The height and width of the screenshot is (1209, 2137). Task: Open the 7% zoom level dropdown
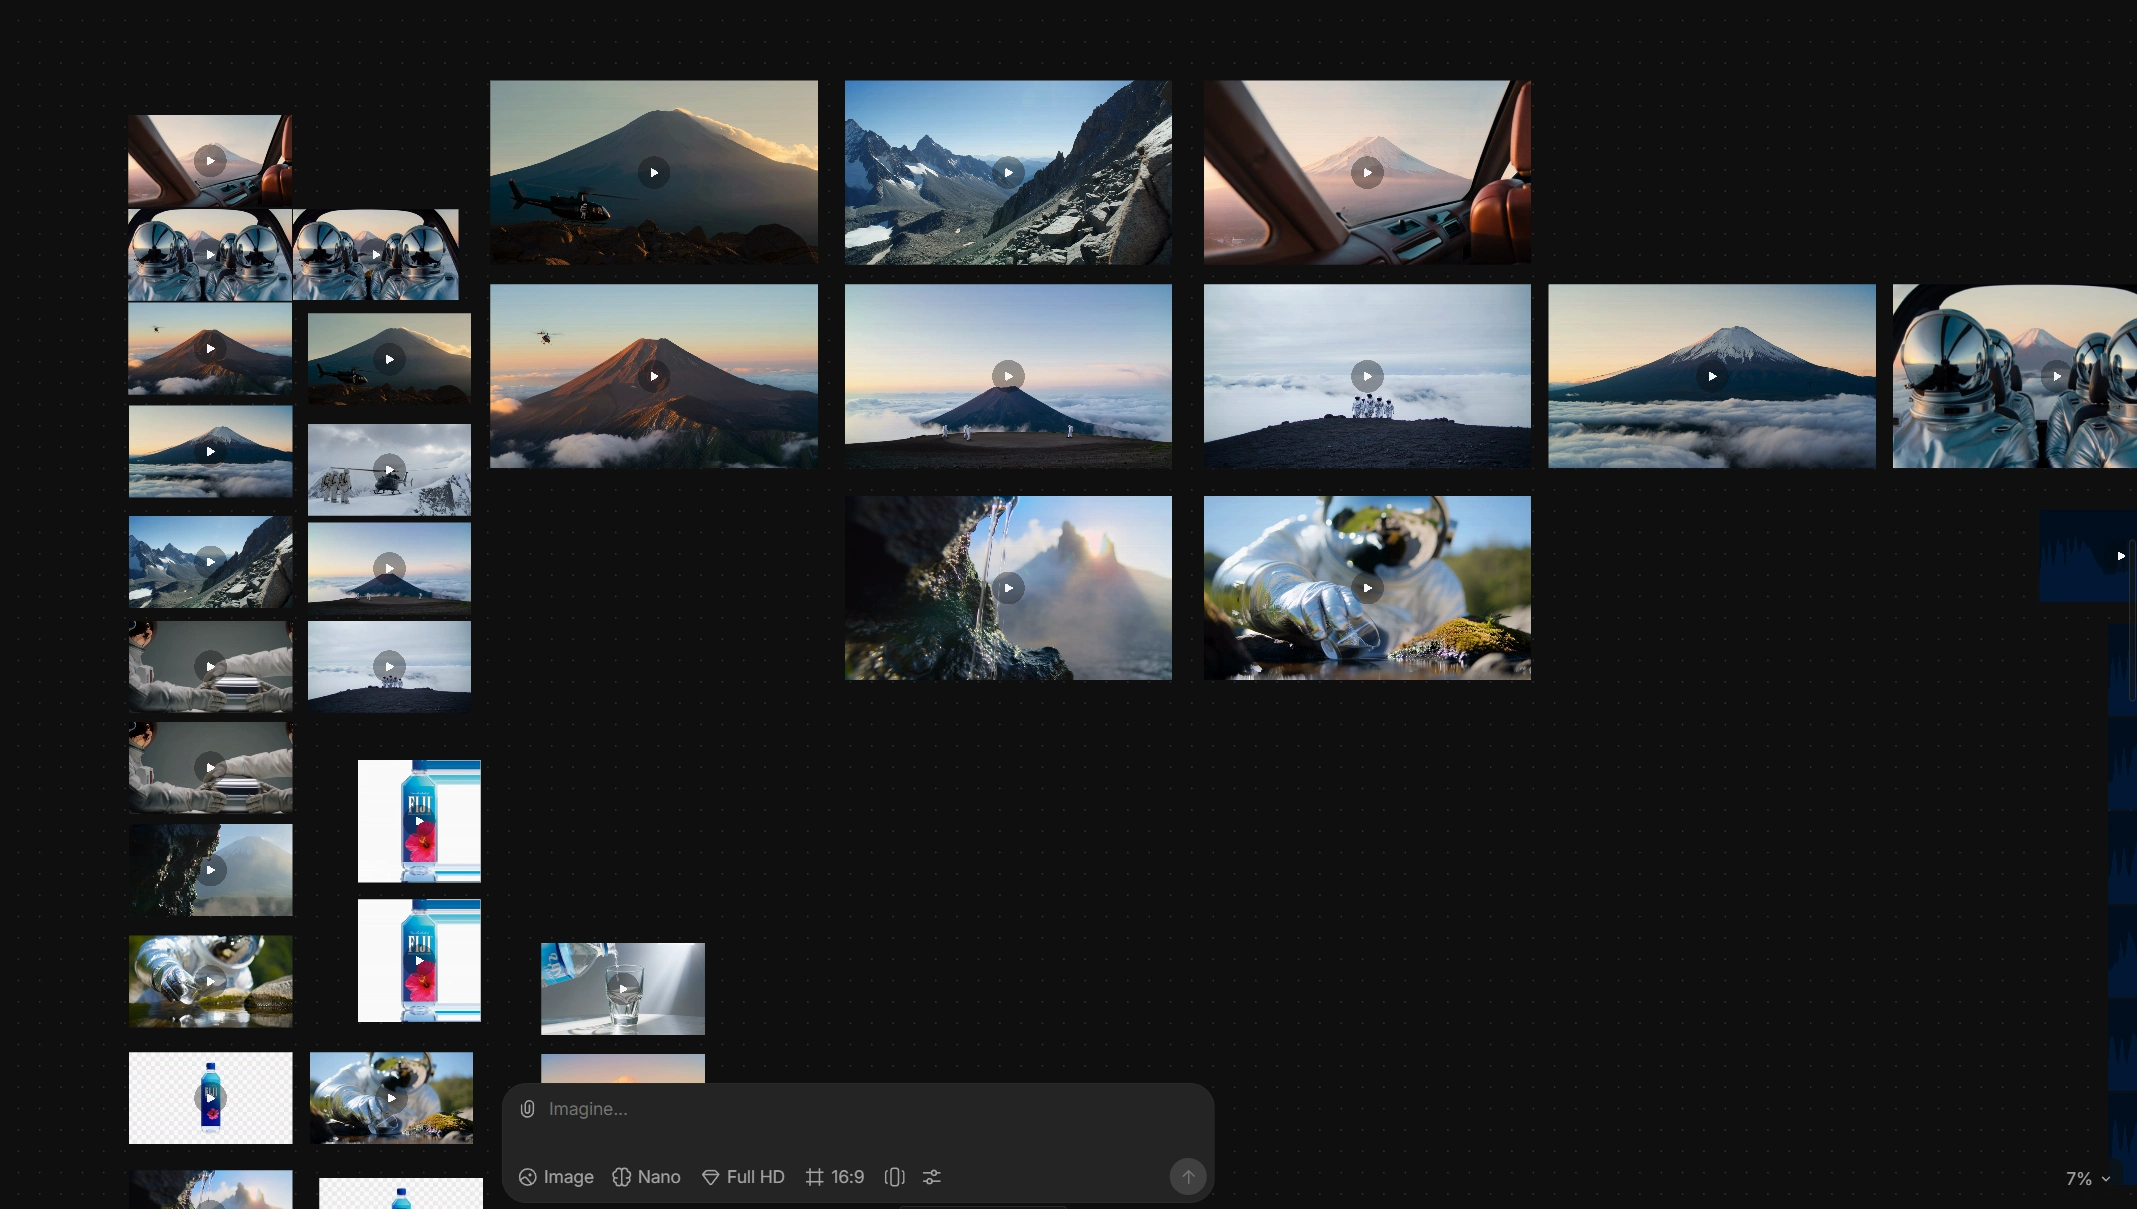(2087, 1179)
